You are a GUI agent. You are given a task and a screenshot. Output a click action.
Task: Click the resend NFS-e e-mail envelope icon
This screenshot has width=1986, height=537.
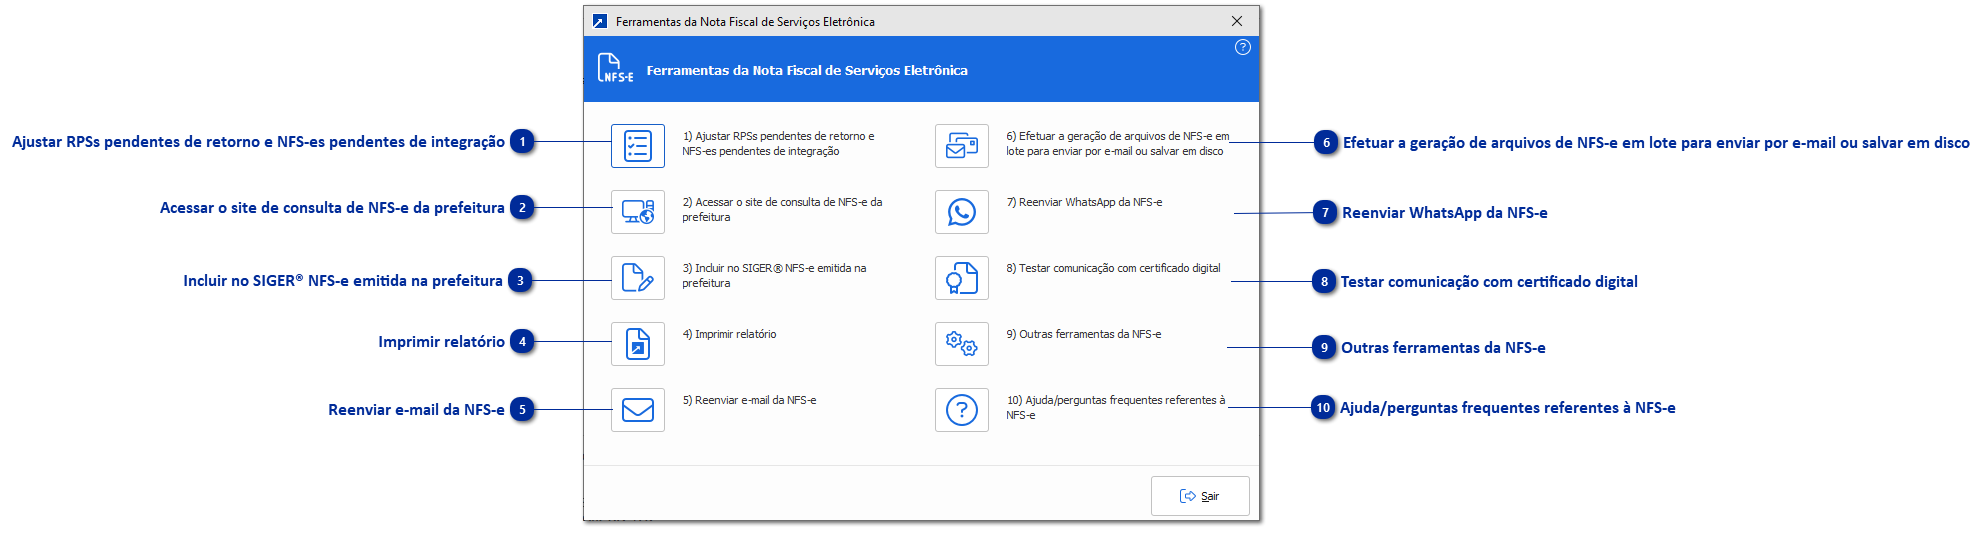[638, 410]
